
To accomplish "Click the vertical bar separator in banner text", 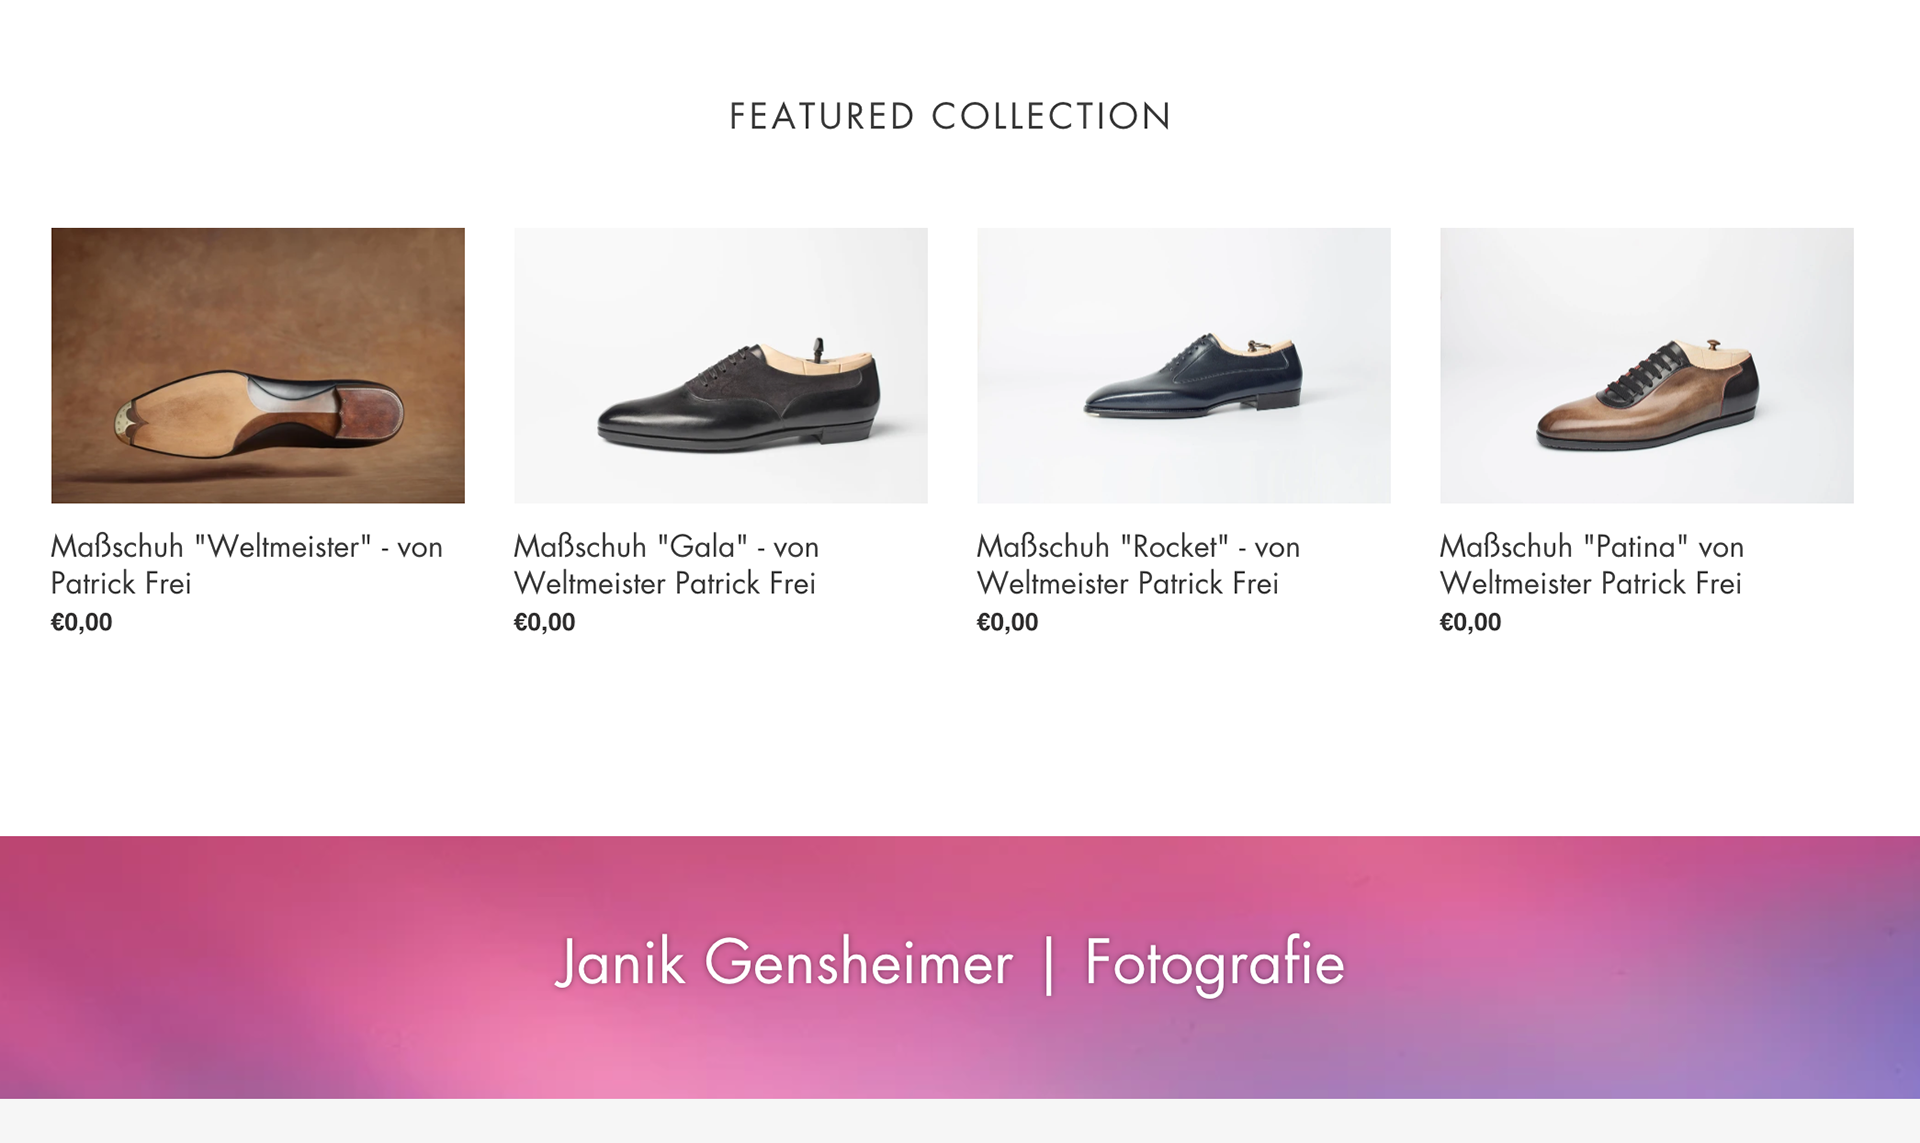I will pyautogui.click(x=1048, y=965).
